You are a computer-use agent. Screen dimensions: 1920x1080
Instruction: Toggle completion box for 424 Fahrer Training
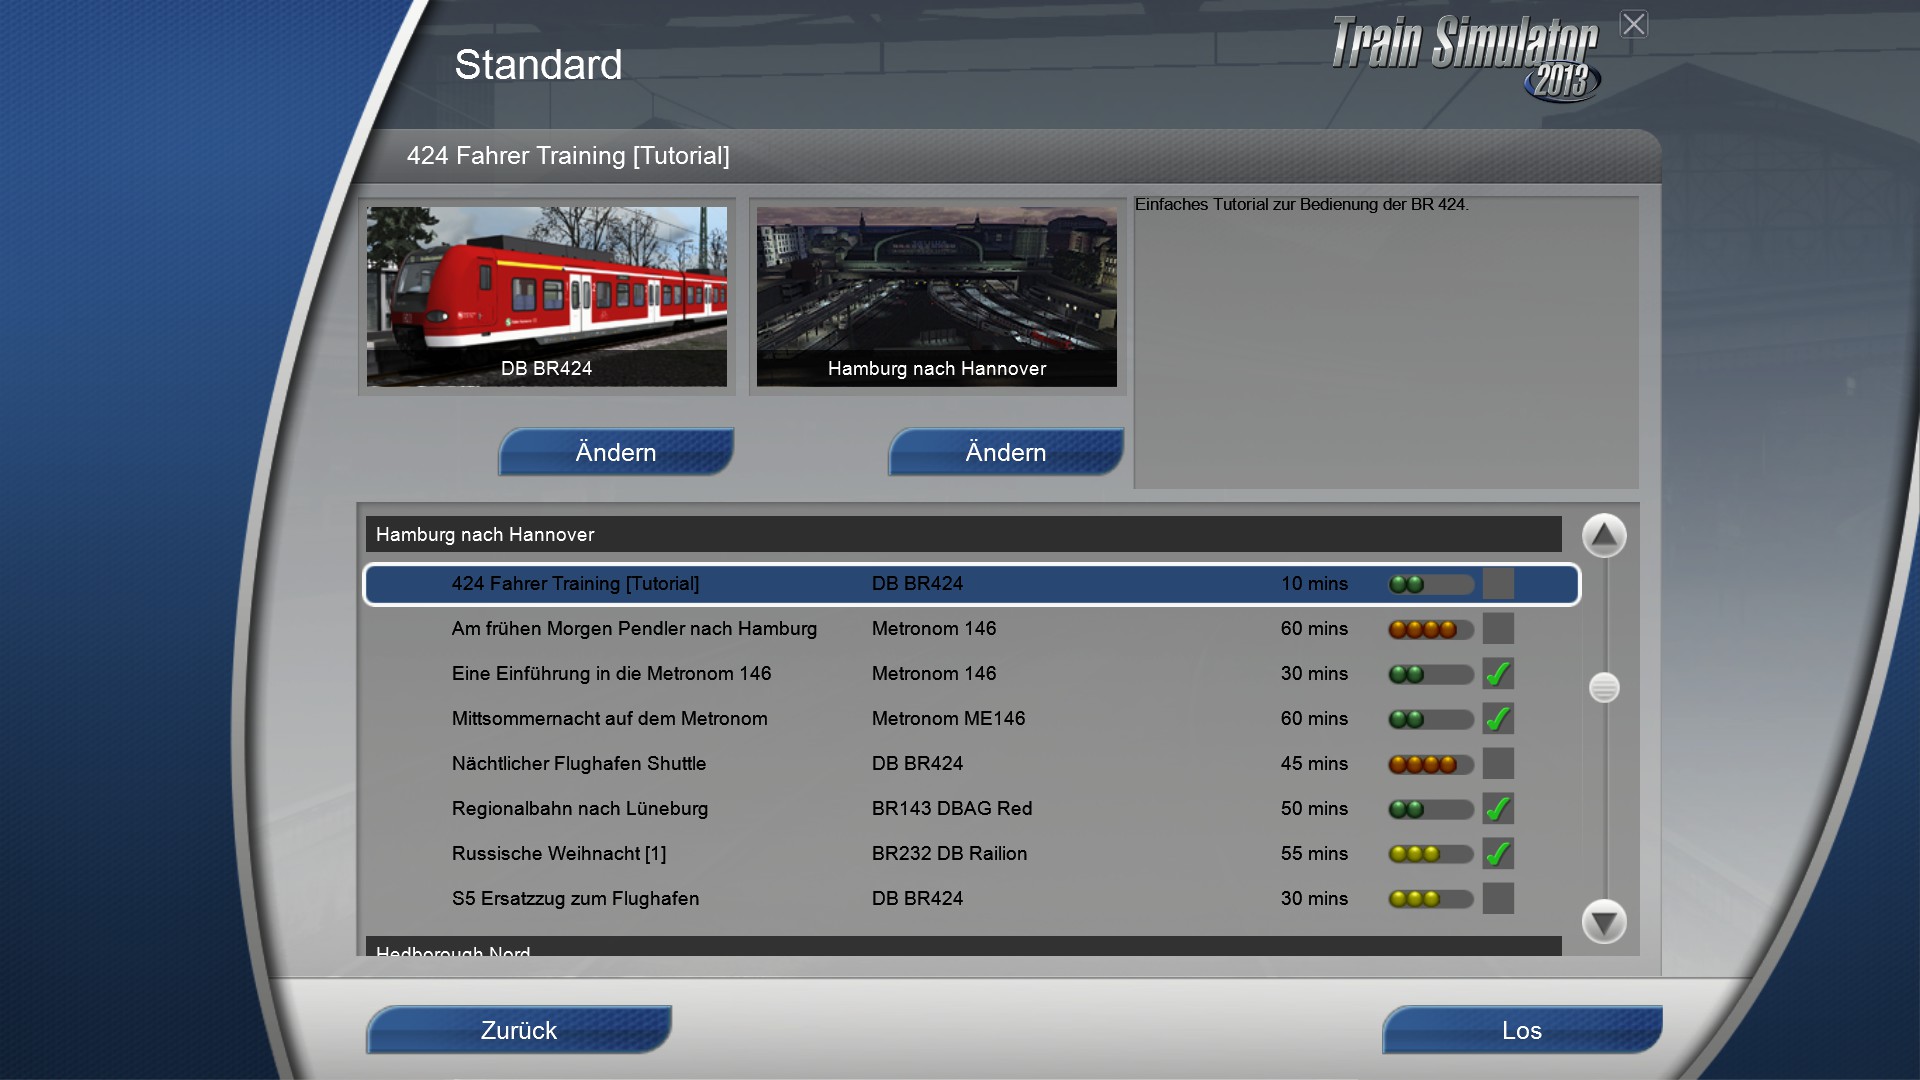tap(1498, 584)
